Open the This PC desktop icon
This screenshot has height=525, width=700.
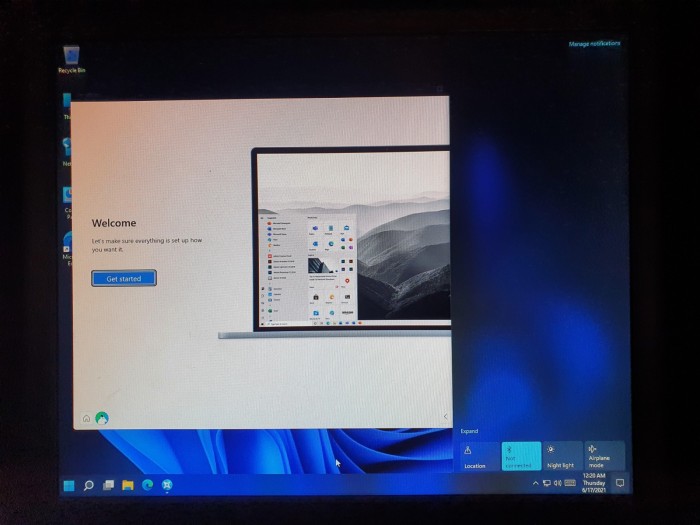[x=67, y=106]
